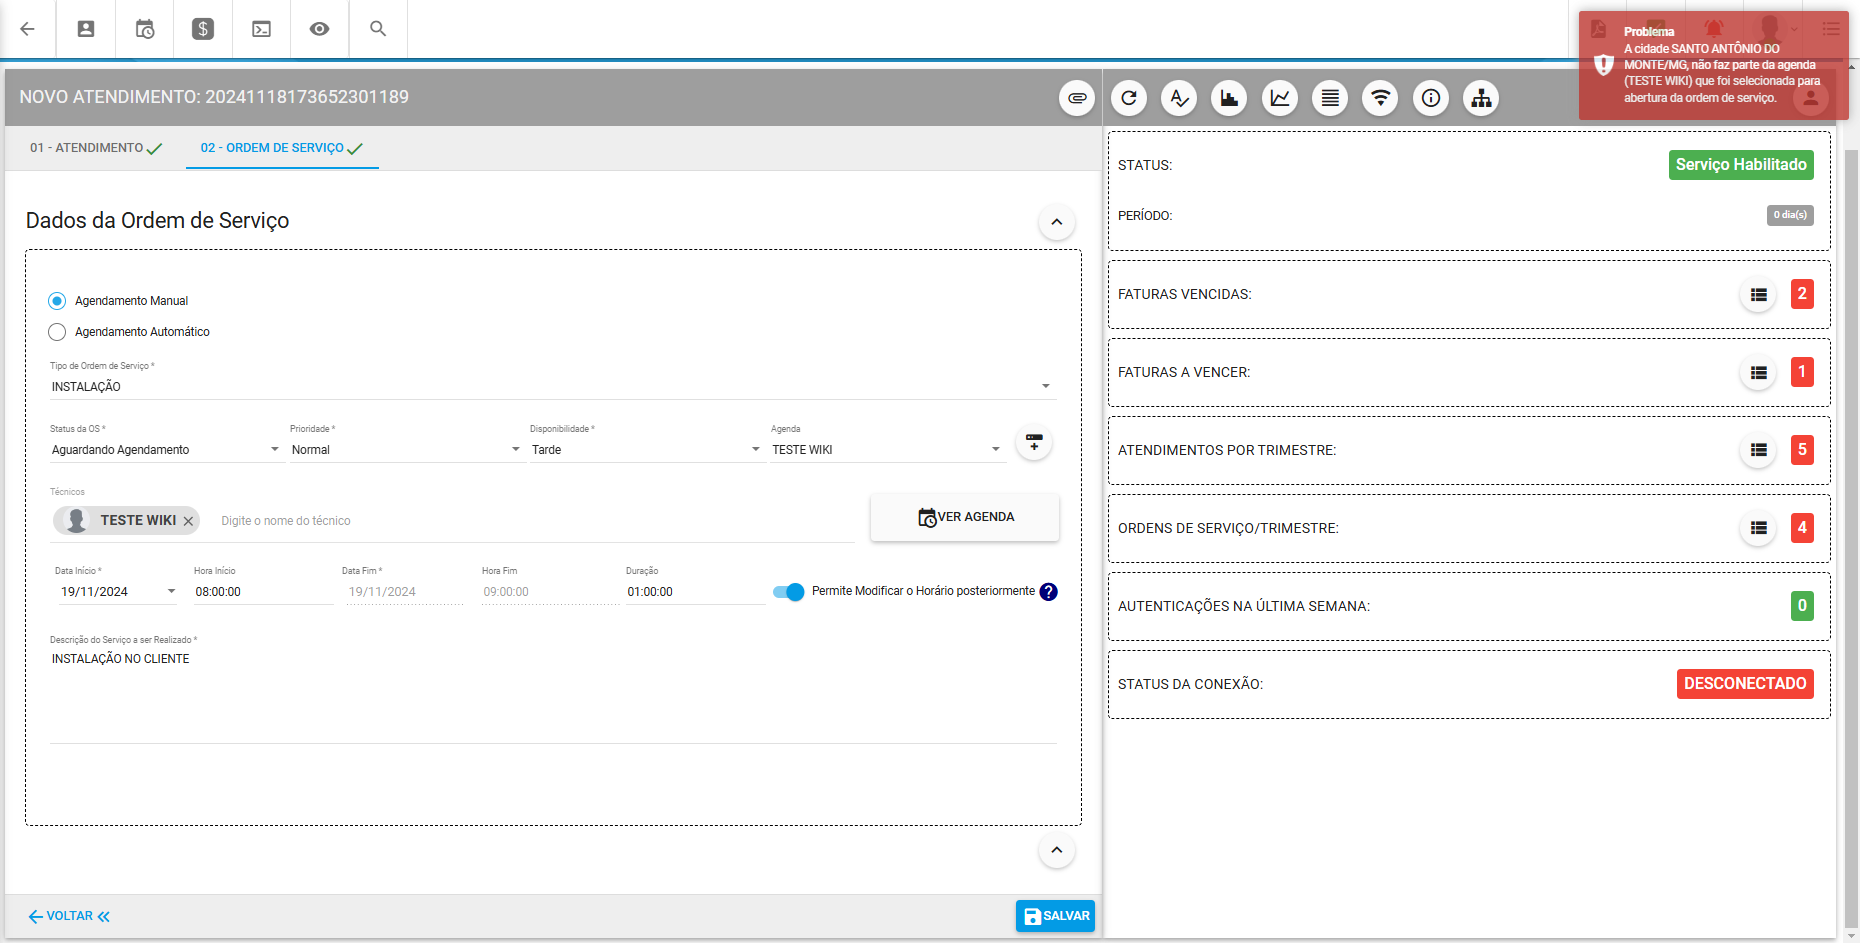
Task: Click Duração time field
Action: 695,592
